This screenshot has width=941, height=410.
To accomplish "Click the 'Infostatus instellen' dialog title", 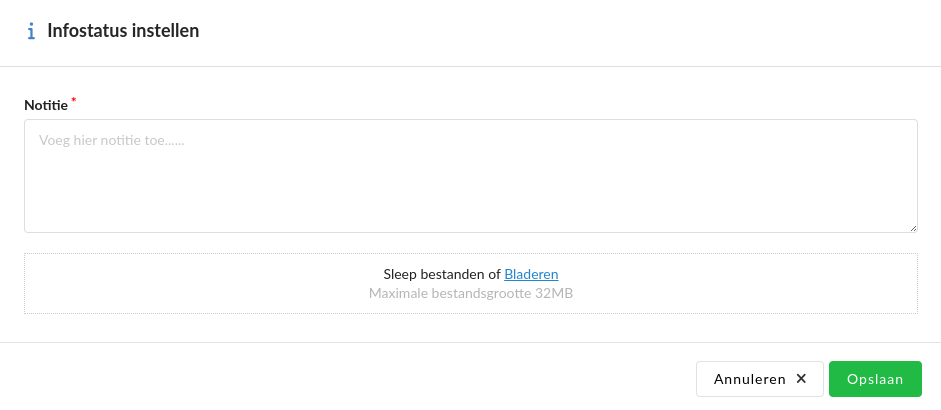I will pyautogui.click(x=123, y=31).
